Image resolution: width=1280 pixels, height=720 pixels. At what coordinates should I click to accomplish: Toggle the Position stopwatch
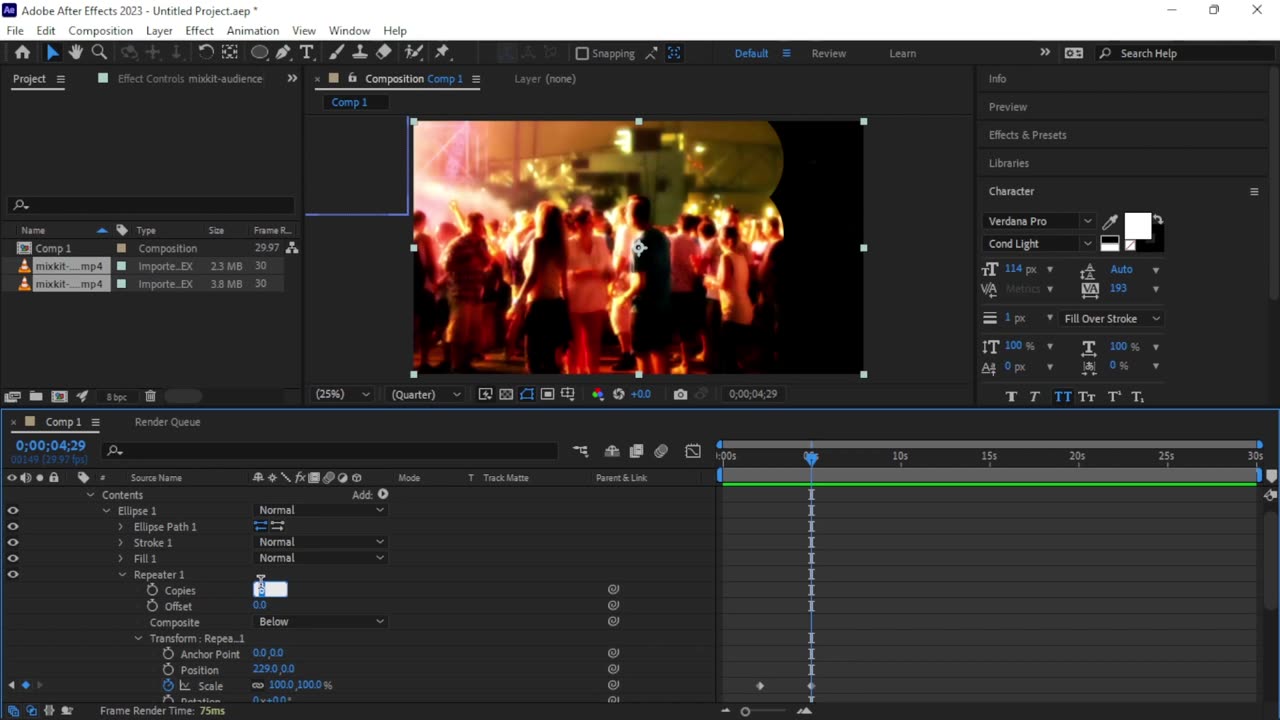coord(168,670)
